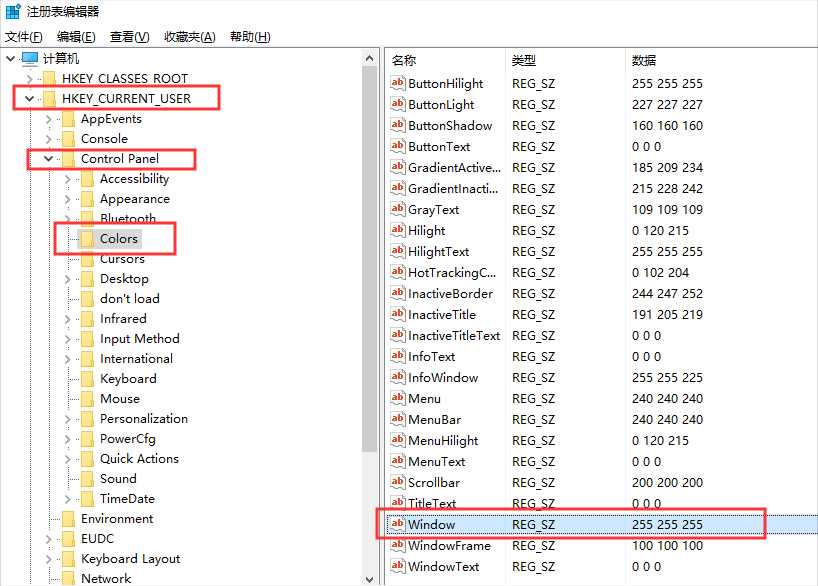The image size is (818, 586).
Task: Open the 收藏夹 menu
Action: point(191,36)
